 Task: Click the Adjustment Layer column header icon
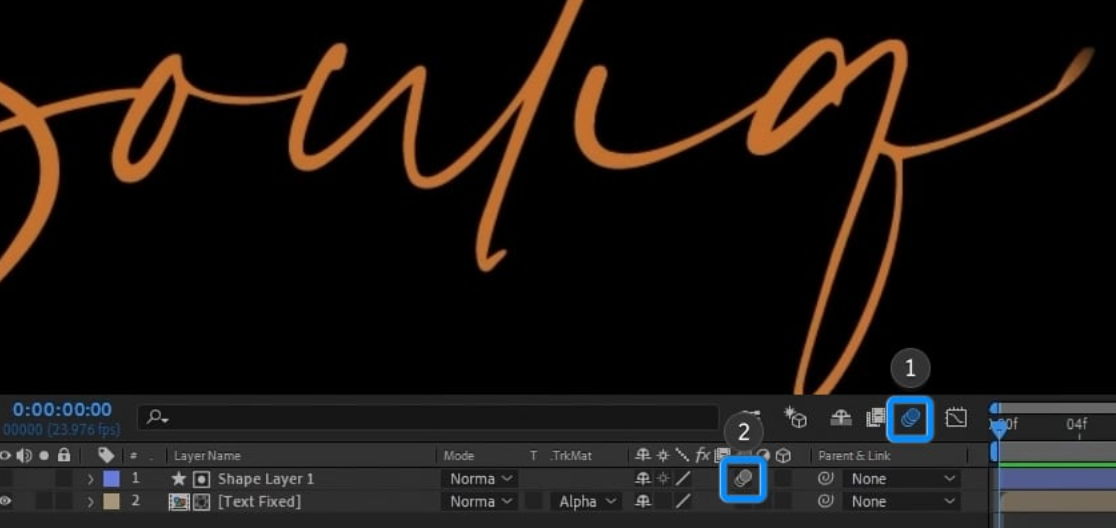(763, 455)
